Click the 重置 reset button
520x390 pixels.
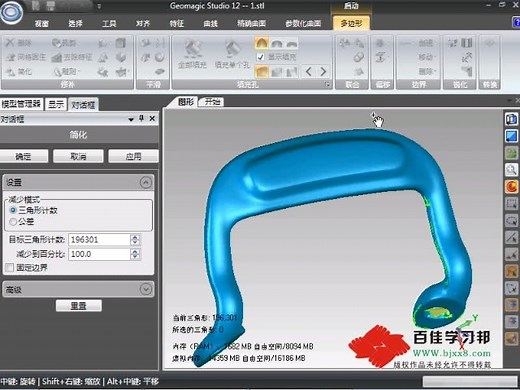pyautogui.click(x=79, y=305)
